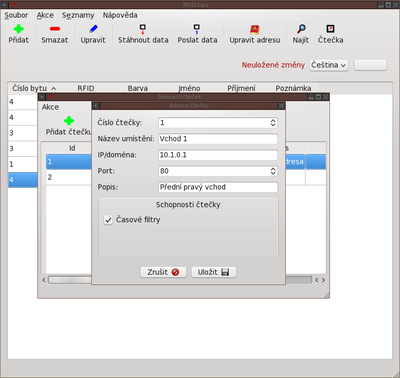Close the Adresa čtečky dialog
Viewport: 400px width, 378px height.
(281, 106)
